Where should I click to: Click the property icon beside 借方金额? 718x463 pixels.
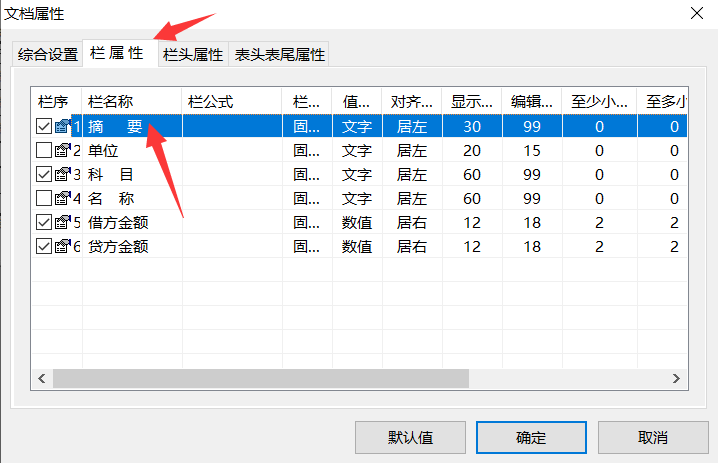tap(62, 222)
